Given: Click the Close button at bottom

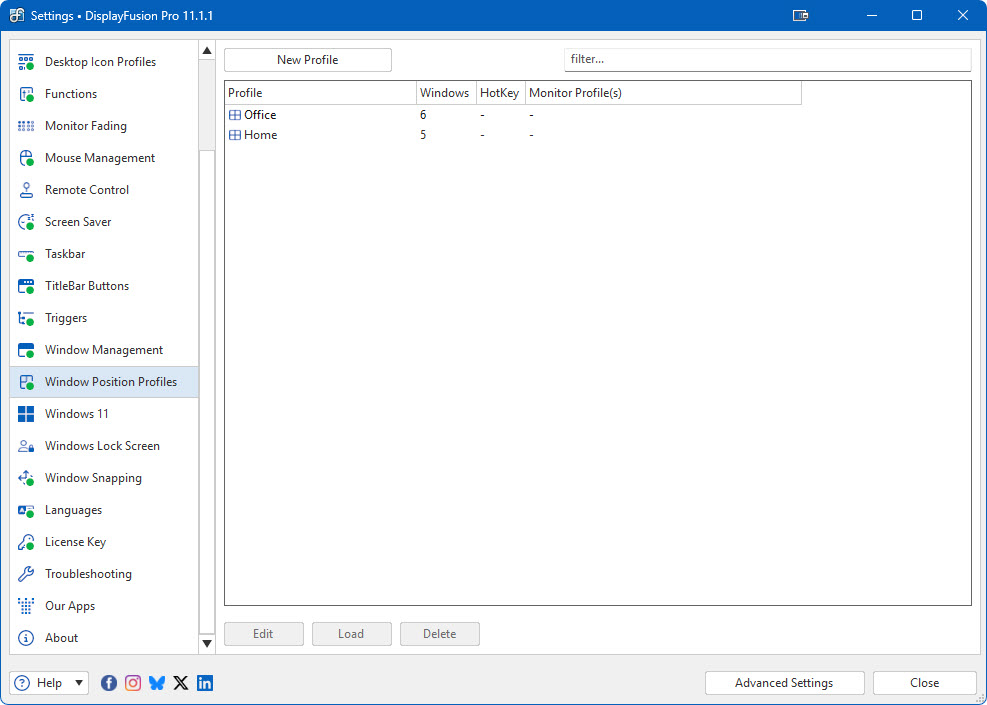Looking at the screenshot, I should pos(924,683).
